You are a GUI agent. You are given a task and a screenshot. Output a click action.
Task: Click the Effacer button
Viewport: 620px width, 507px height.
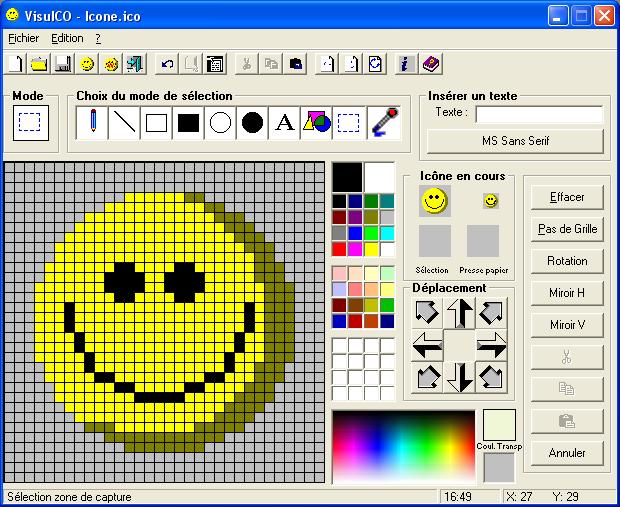pos(567,197)
